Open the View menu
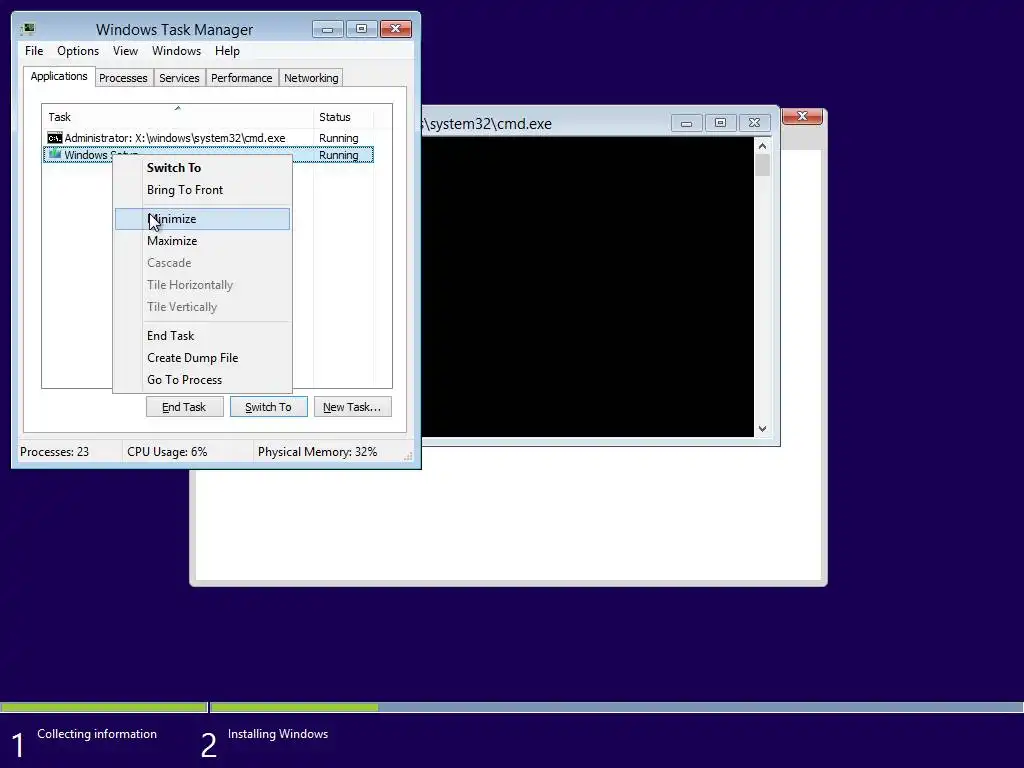Image resolution: width=1024 pixels, height=768 pixels. pyautogui.click(x=125, y=51)
